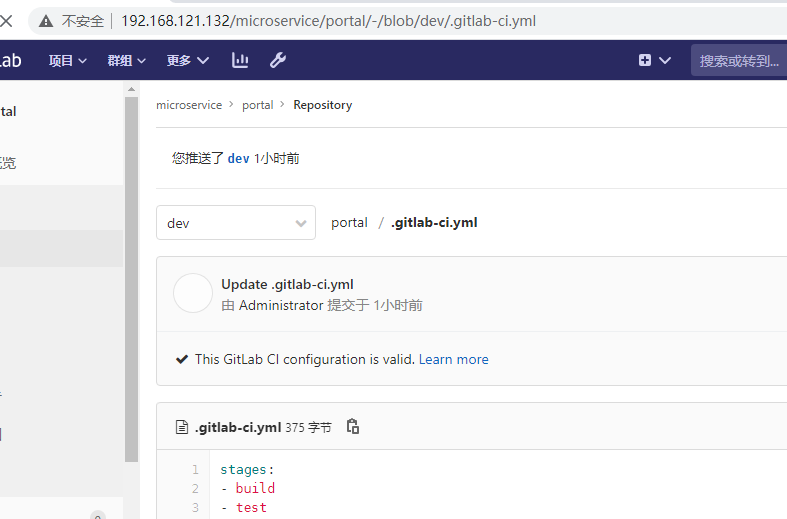
Task: Click the sidebar vertical scrollbar thumb
Action: [132, 279]
